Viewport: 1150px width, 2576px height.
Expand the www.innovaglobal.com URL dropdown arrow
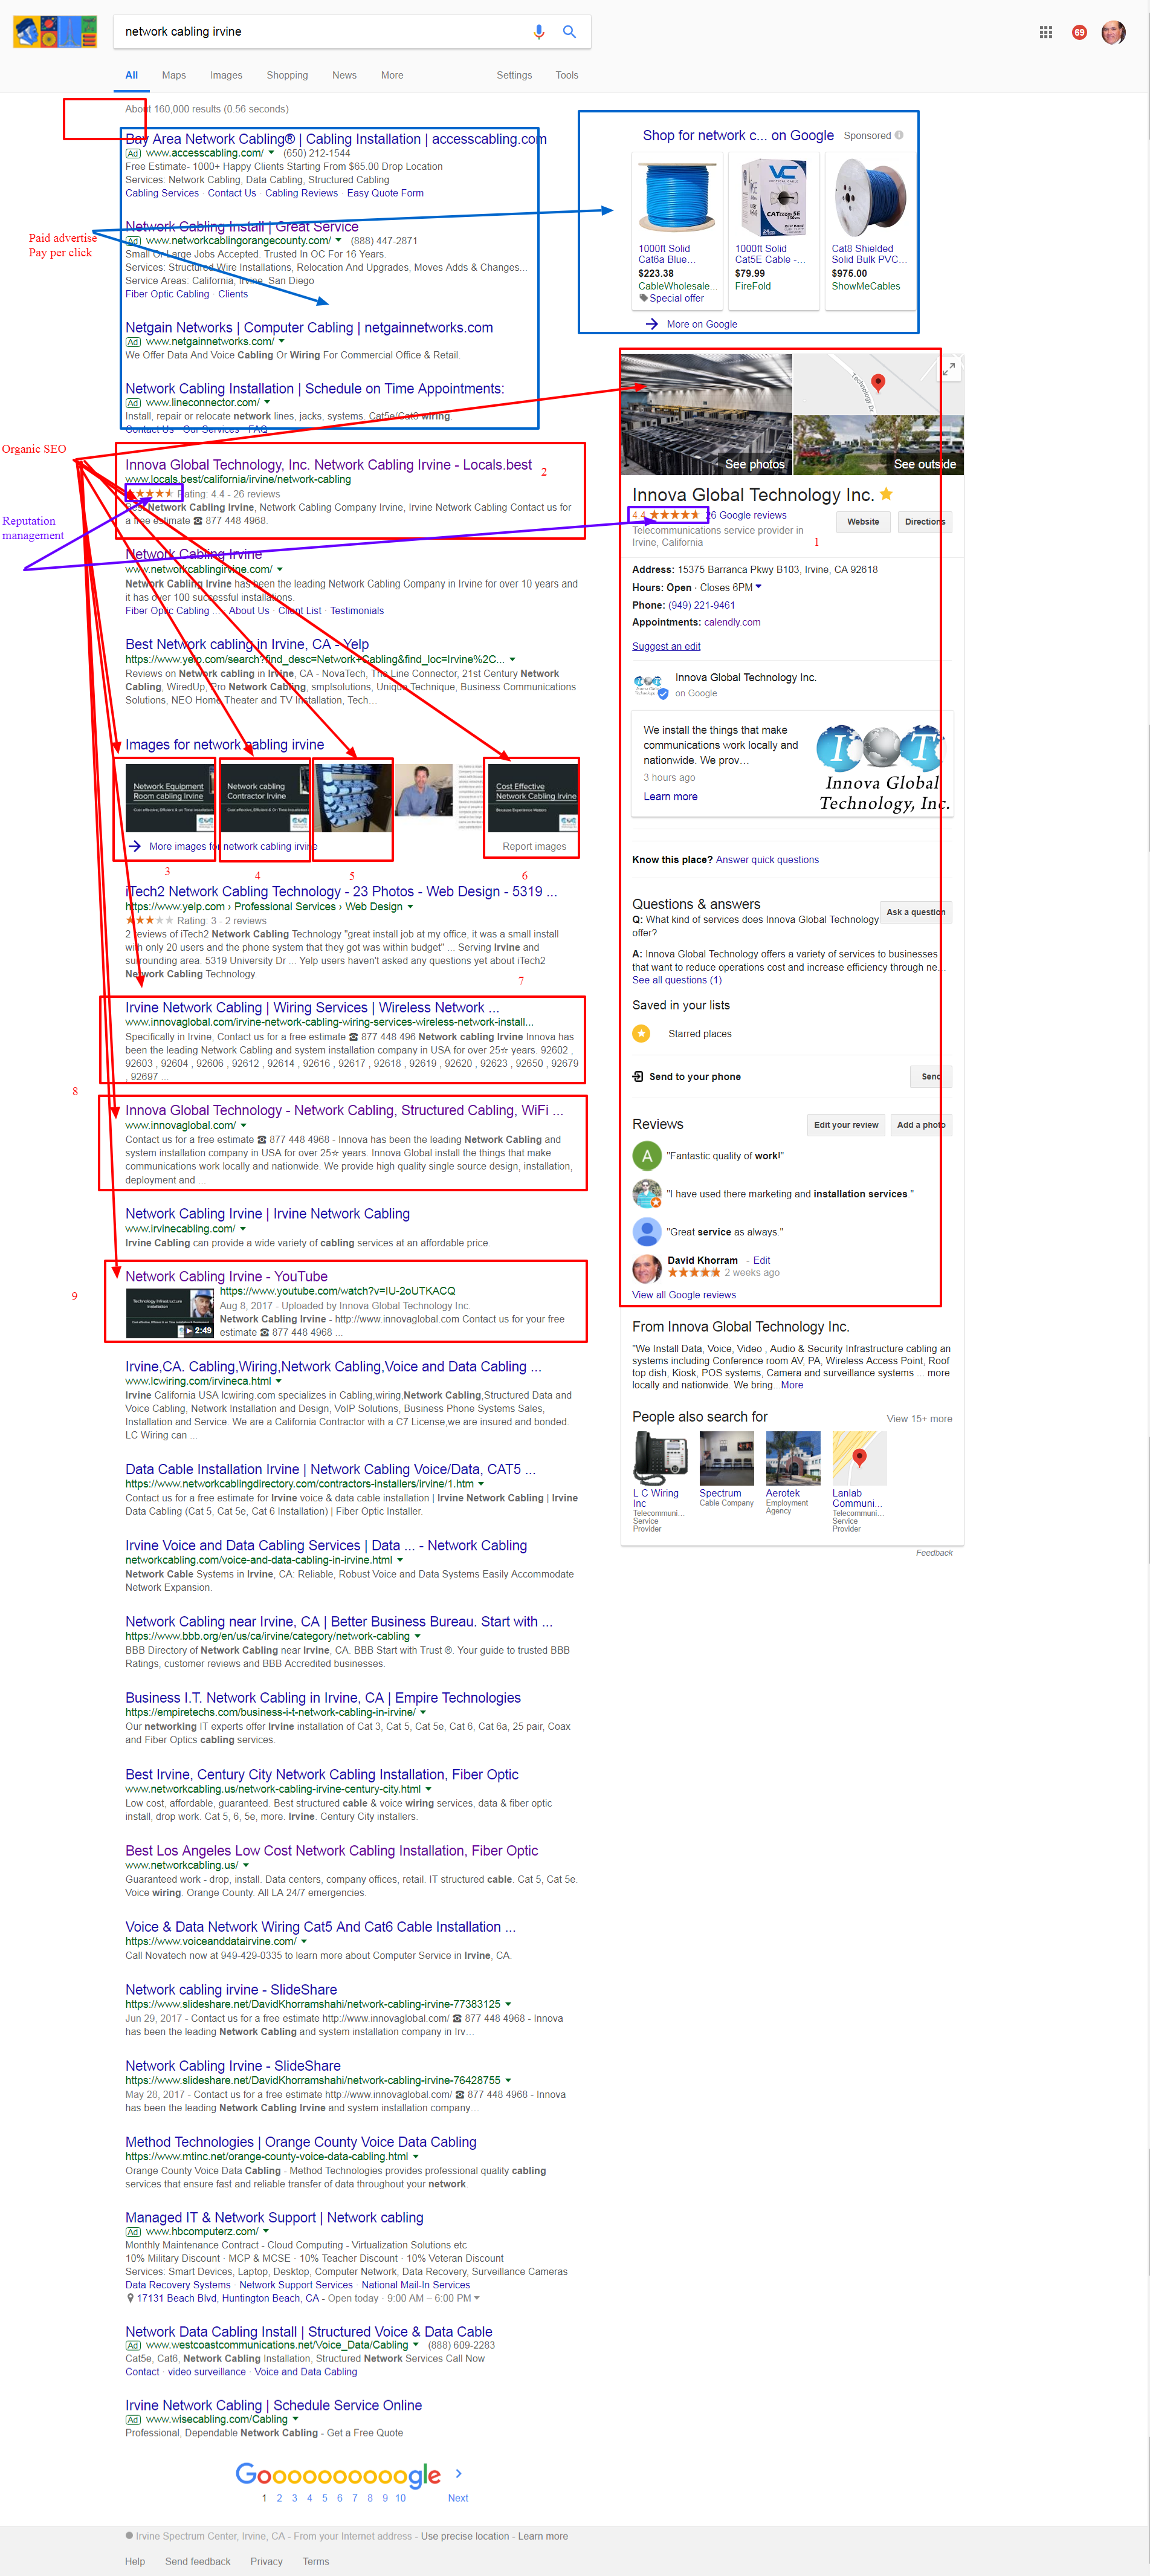[x=243, y=1125]
